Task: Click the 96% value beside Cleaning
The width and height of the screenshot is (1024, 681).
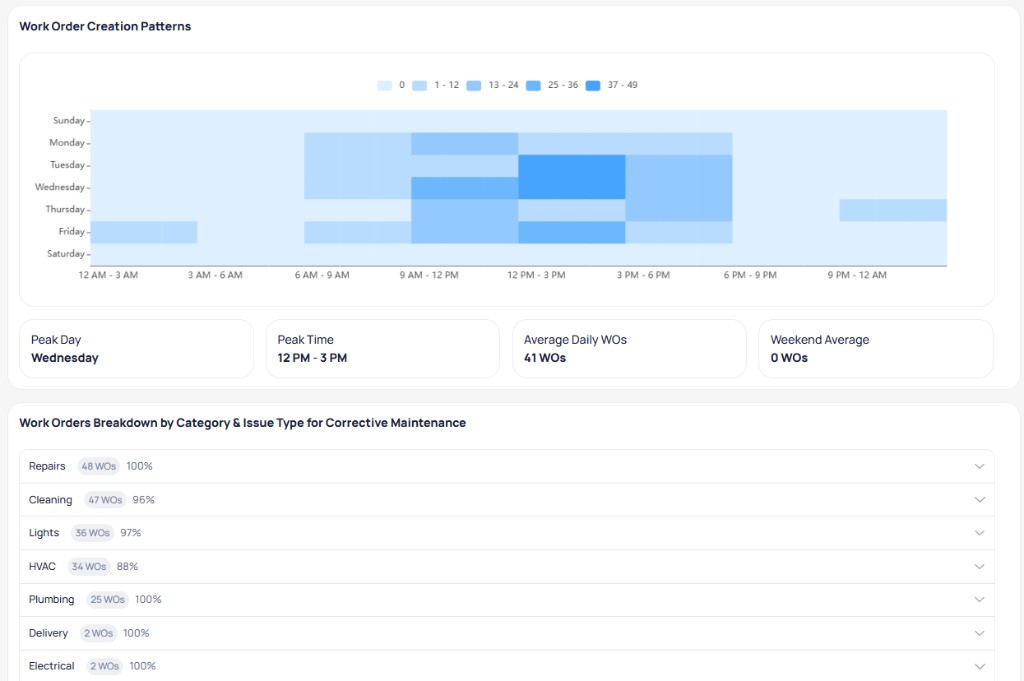Action: [144, 499]
